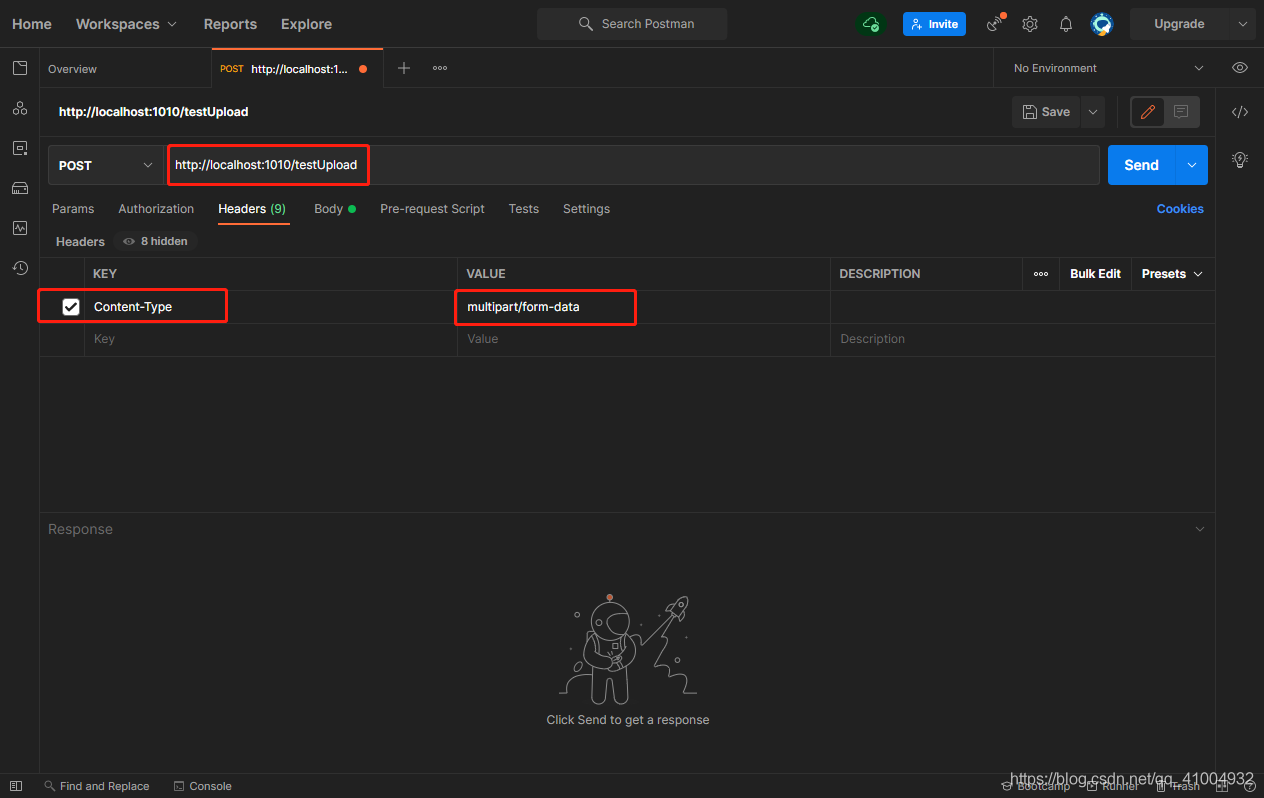Open environment quick look eye icon
This screenshot has height=798, width=1264.
click(1240, 68)
